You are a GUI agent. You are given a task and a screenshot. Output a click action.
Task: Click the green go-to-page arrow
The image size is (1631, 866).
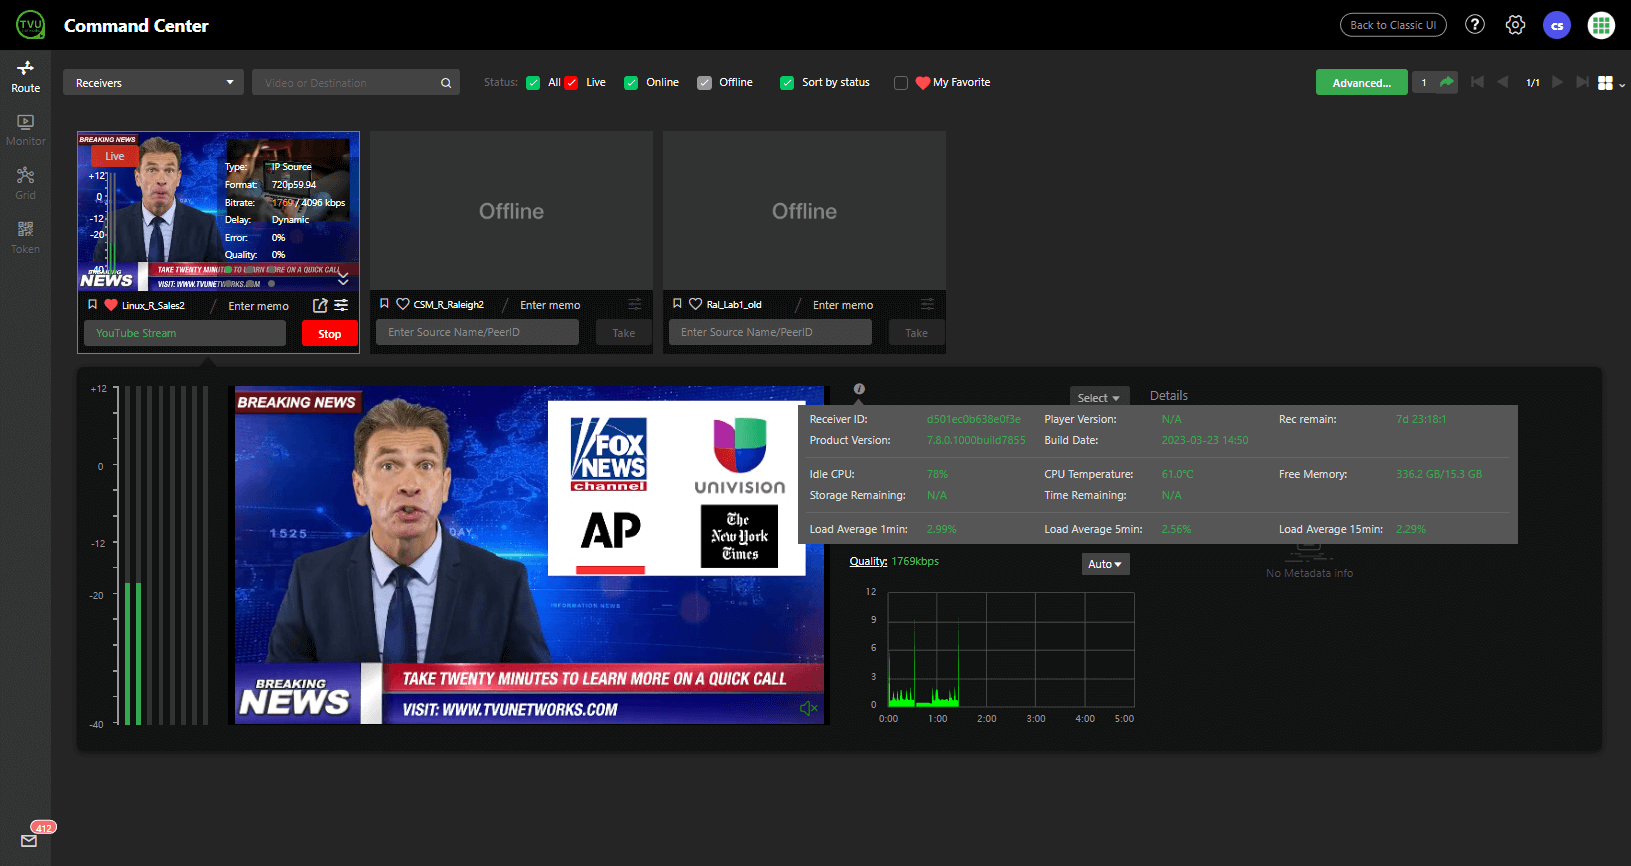click(x=1446, y=82)
